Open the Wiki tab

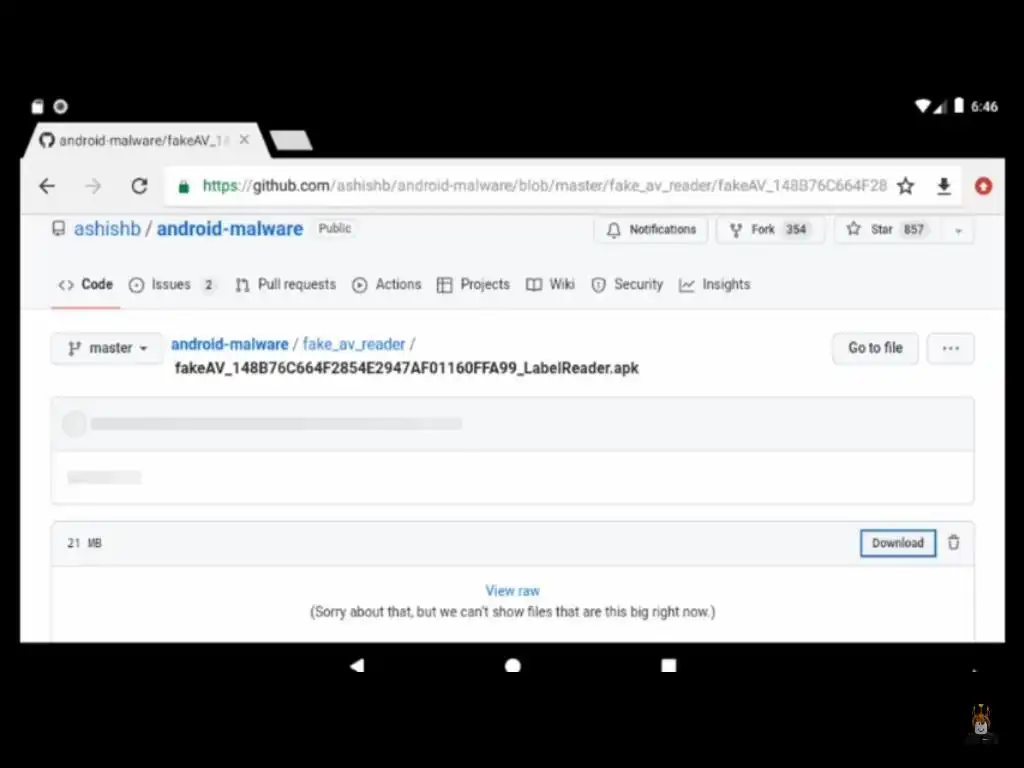(x=550, y=285)
